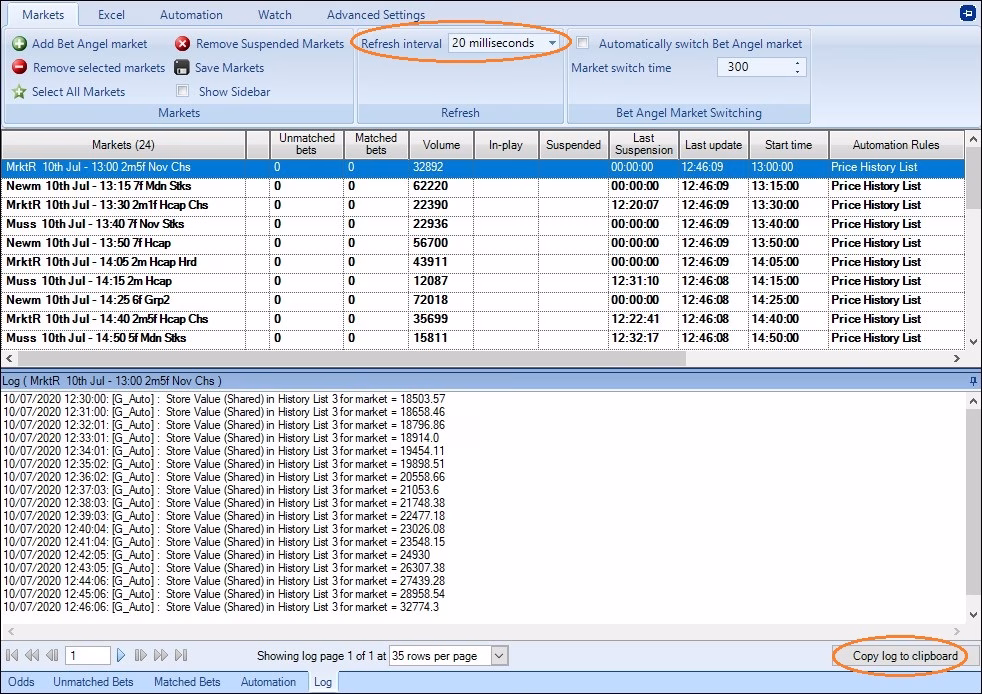This screenshot has height=694, width=982.
Task: Click the Automation Rules column header
Action: click(896, 145)
